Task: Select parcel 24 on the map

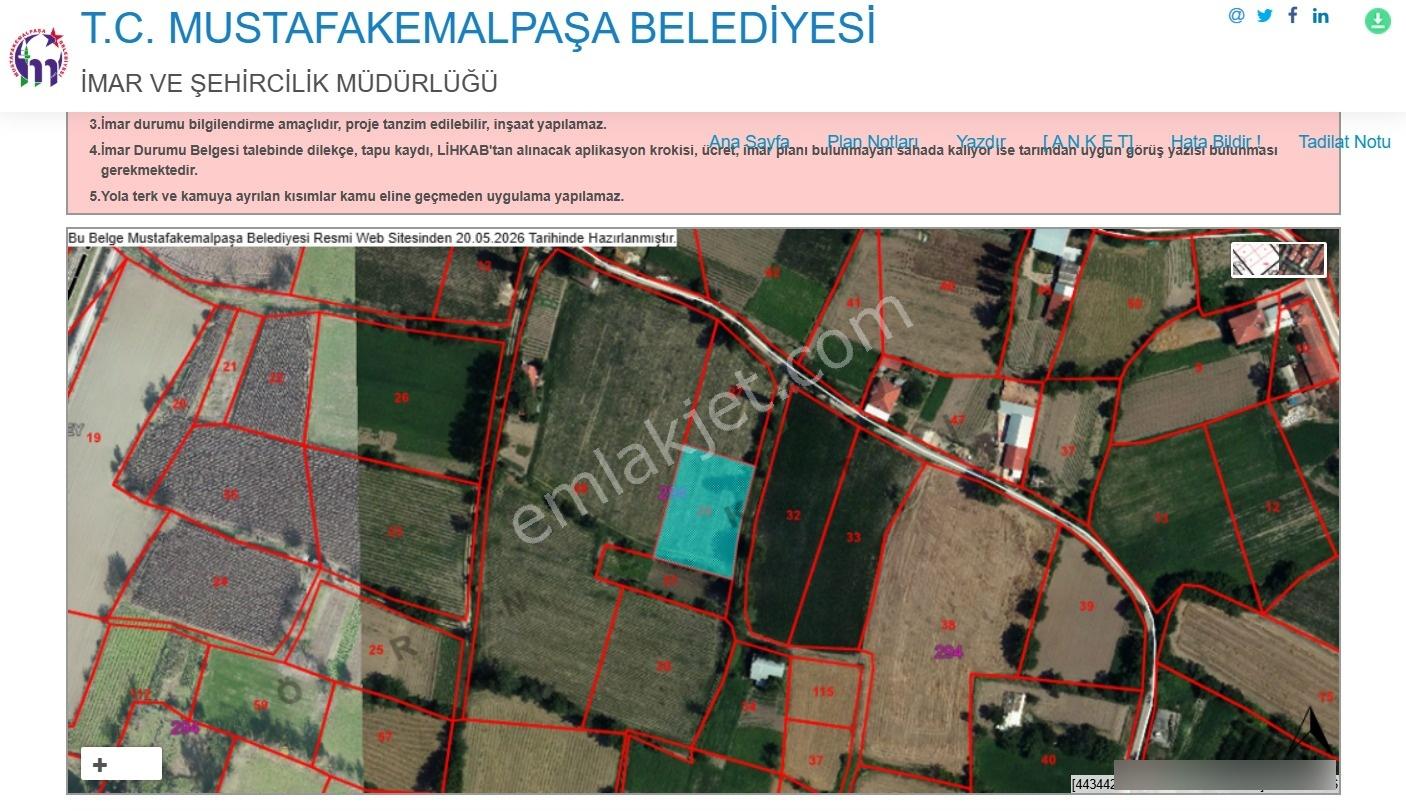Action: pyautogui.click(x=220, y=582)
